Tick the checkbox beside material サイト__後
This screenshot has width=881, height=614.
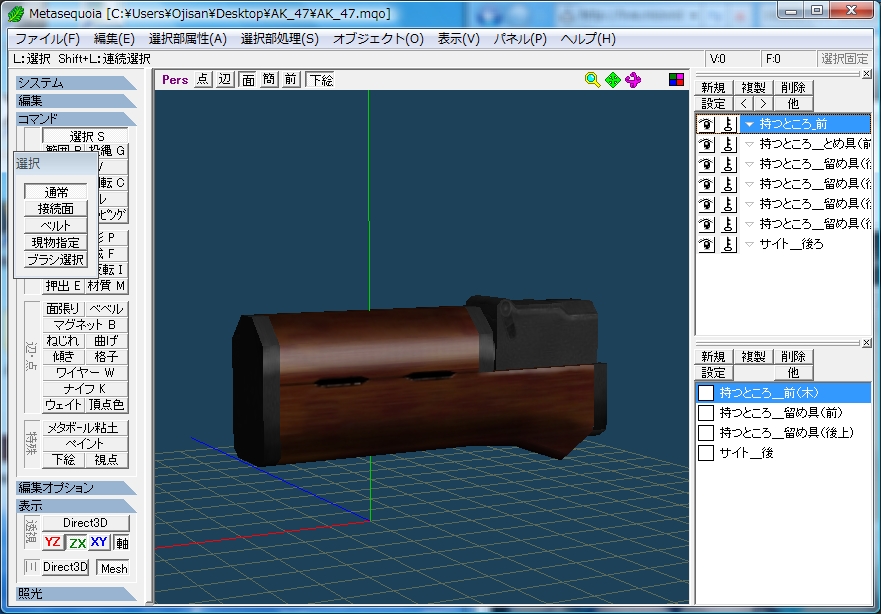(x=706, y=453)
